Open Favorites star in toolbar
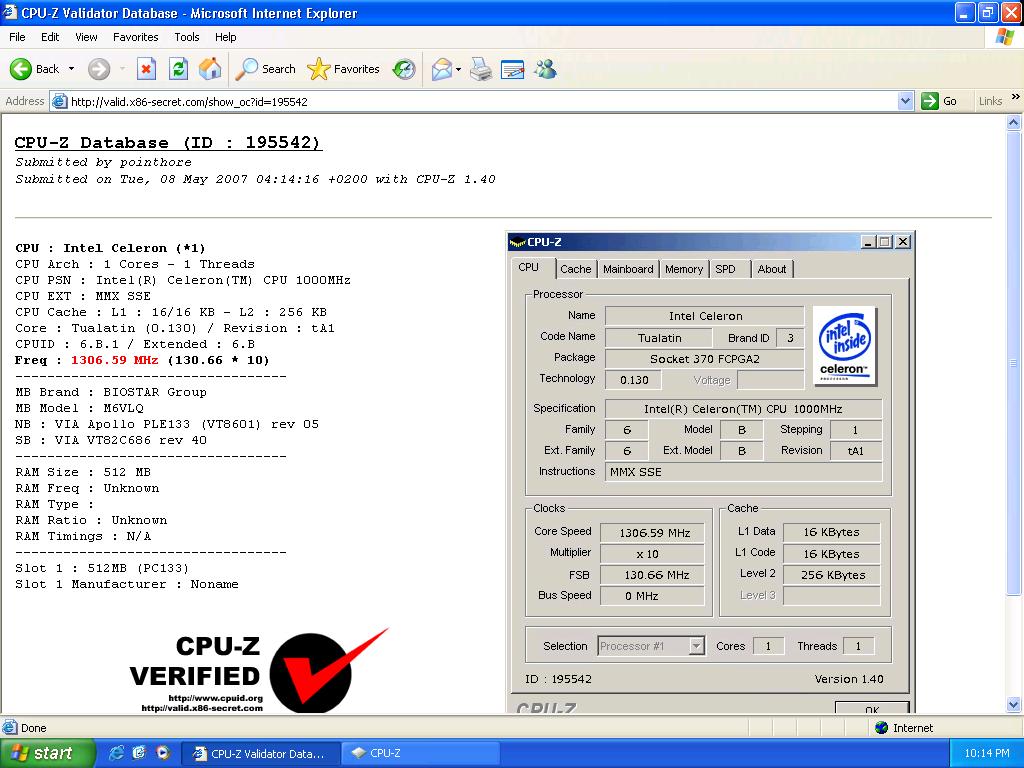This screenshot has height=768, width=1024. click(x=344, y=69)
